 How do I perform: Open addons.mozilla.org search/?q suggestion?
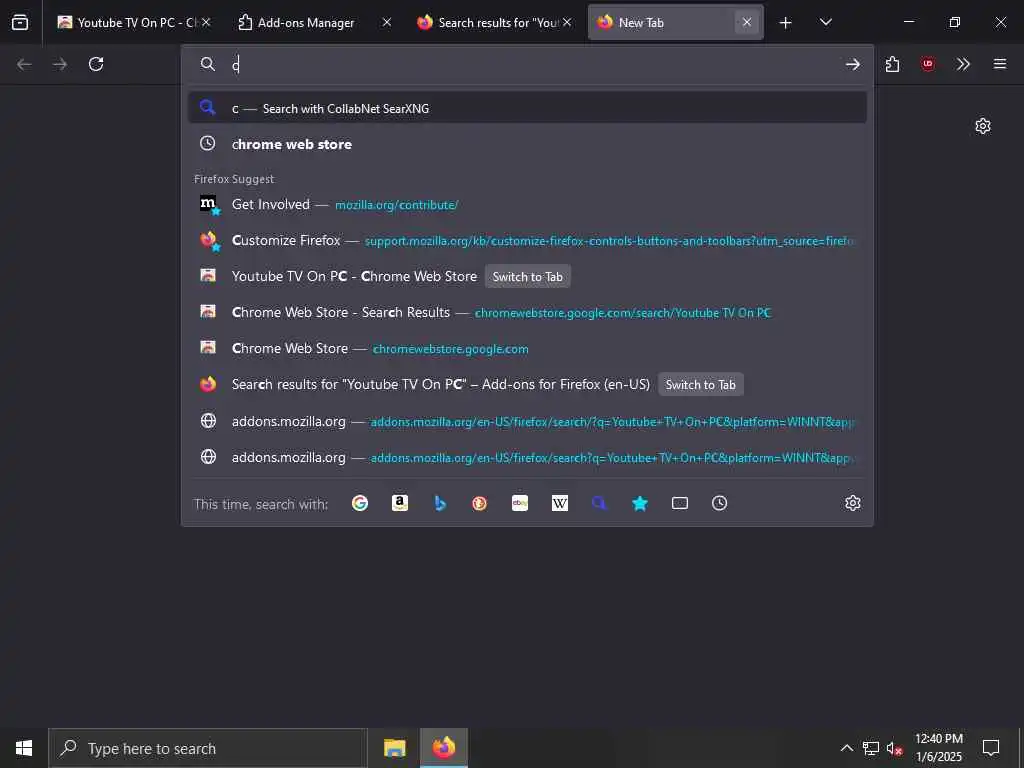click(x=527, y=421)
